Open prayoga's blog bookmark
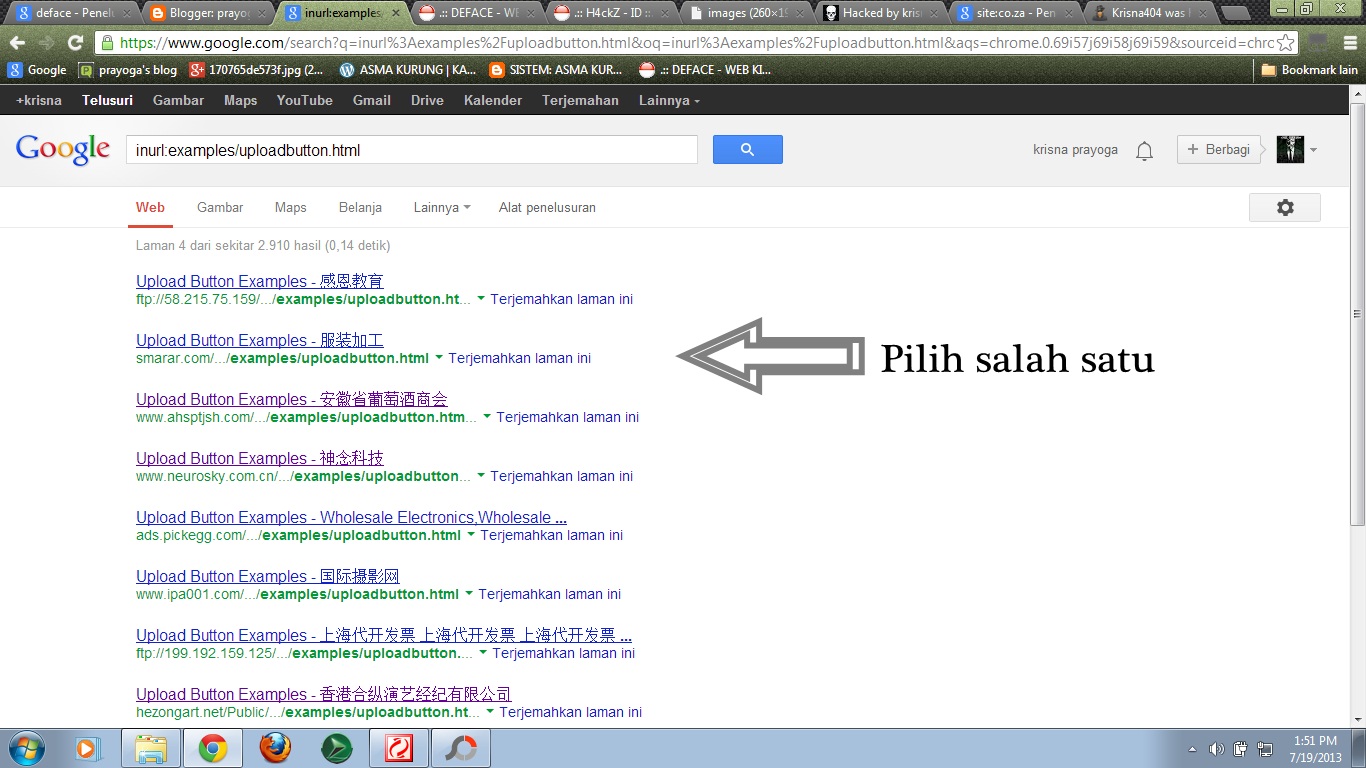1366x768 pixels. point(128,70)
